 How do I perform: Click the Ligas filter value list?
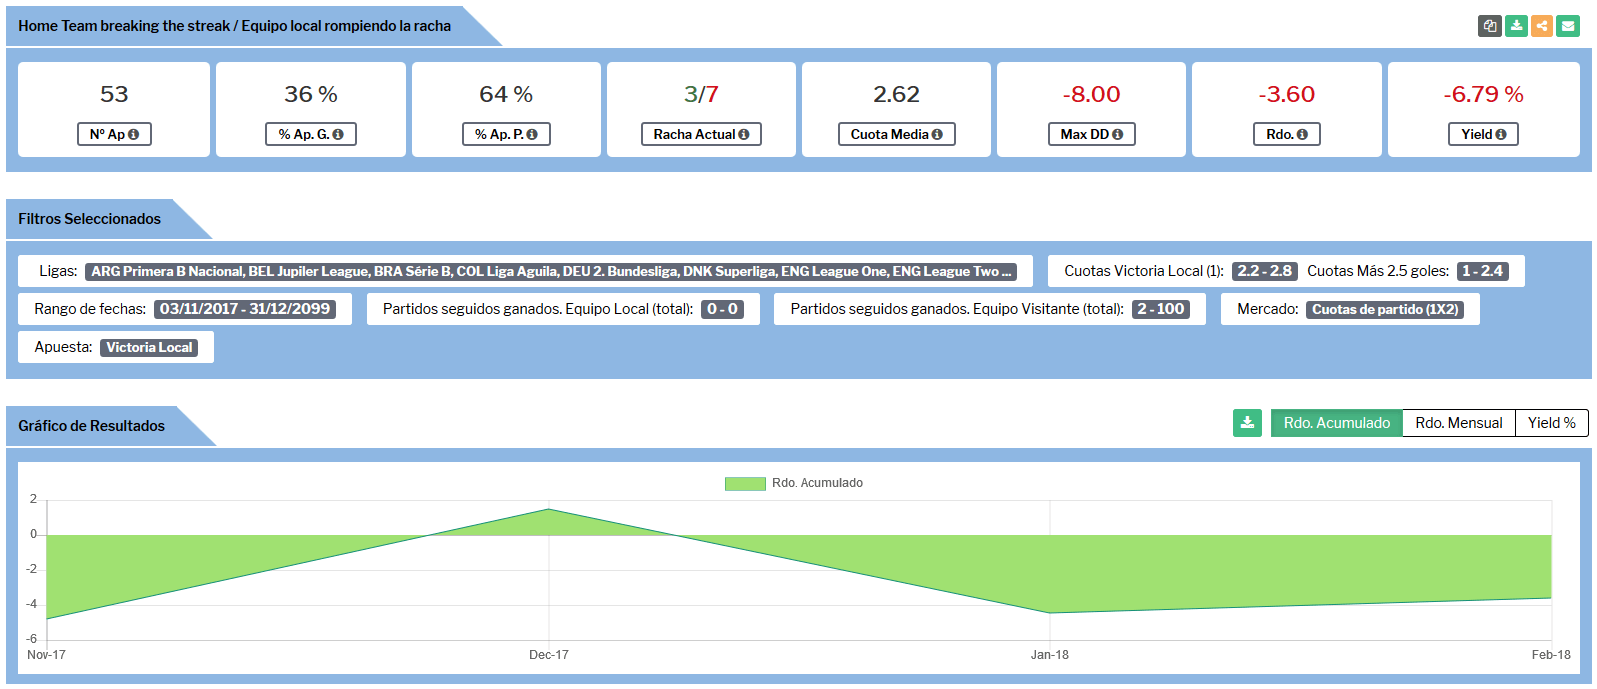pyautogui.click(x=551, y=271)
